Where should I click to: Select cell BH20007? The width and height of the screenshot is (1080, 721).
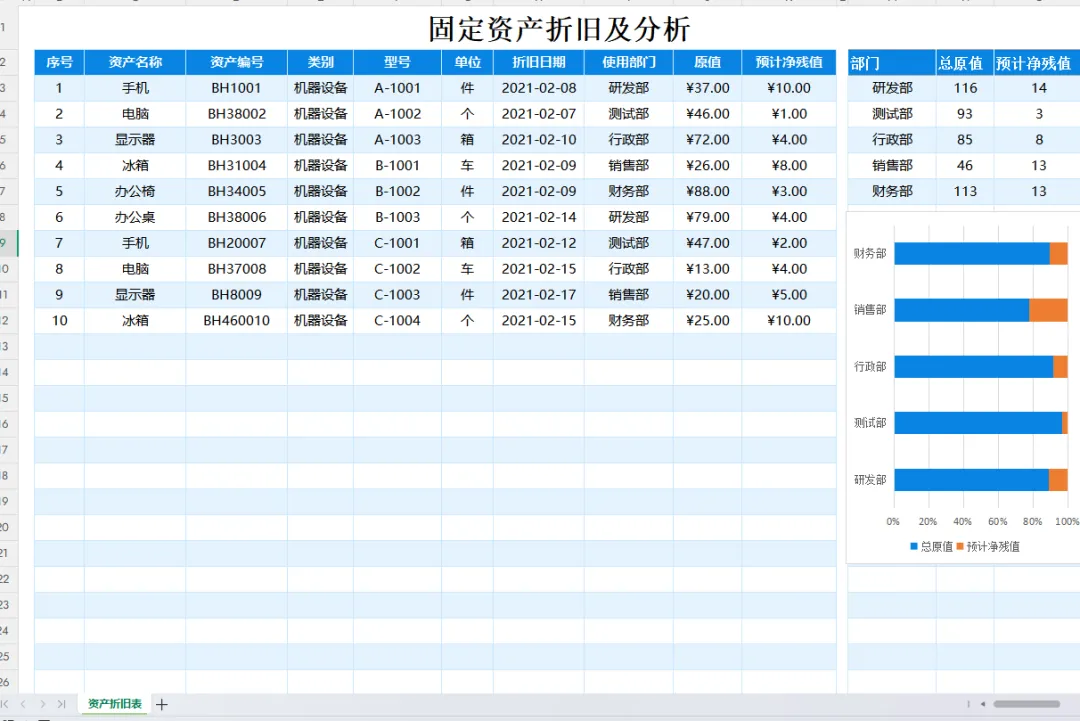click(236, 243)
